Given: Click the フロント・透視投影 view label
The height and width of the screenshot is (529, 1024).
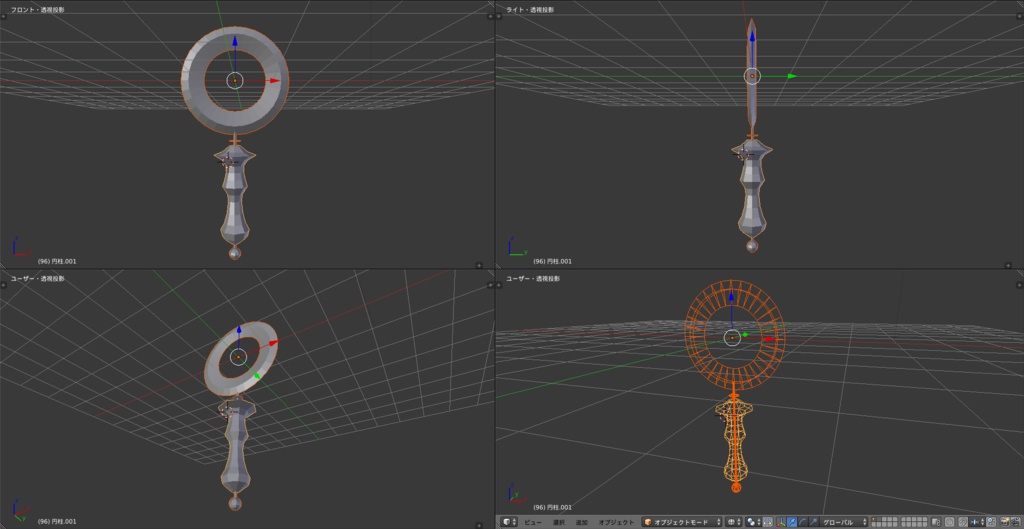Looking at the screenshot, I should click(x=37, y=10).
